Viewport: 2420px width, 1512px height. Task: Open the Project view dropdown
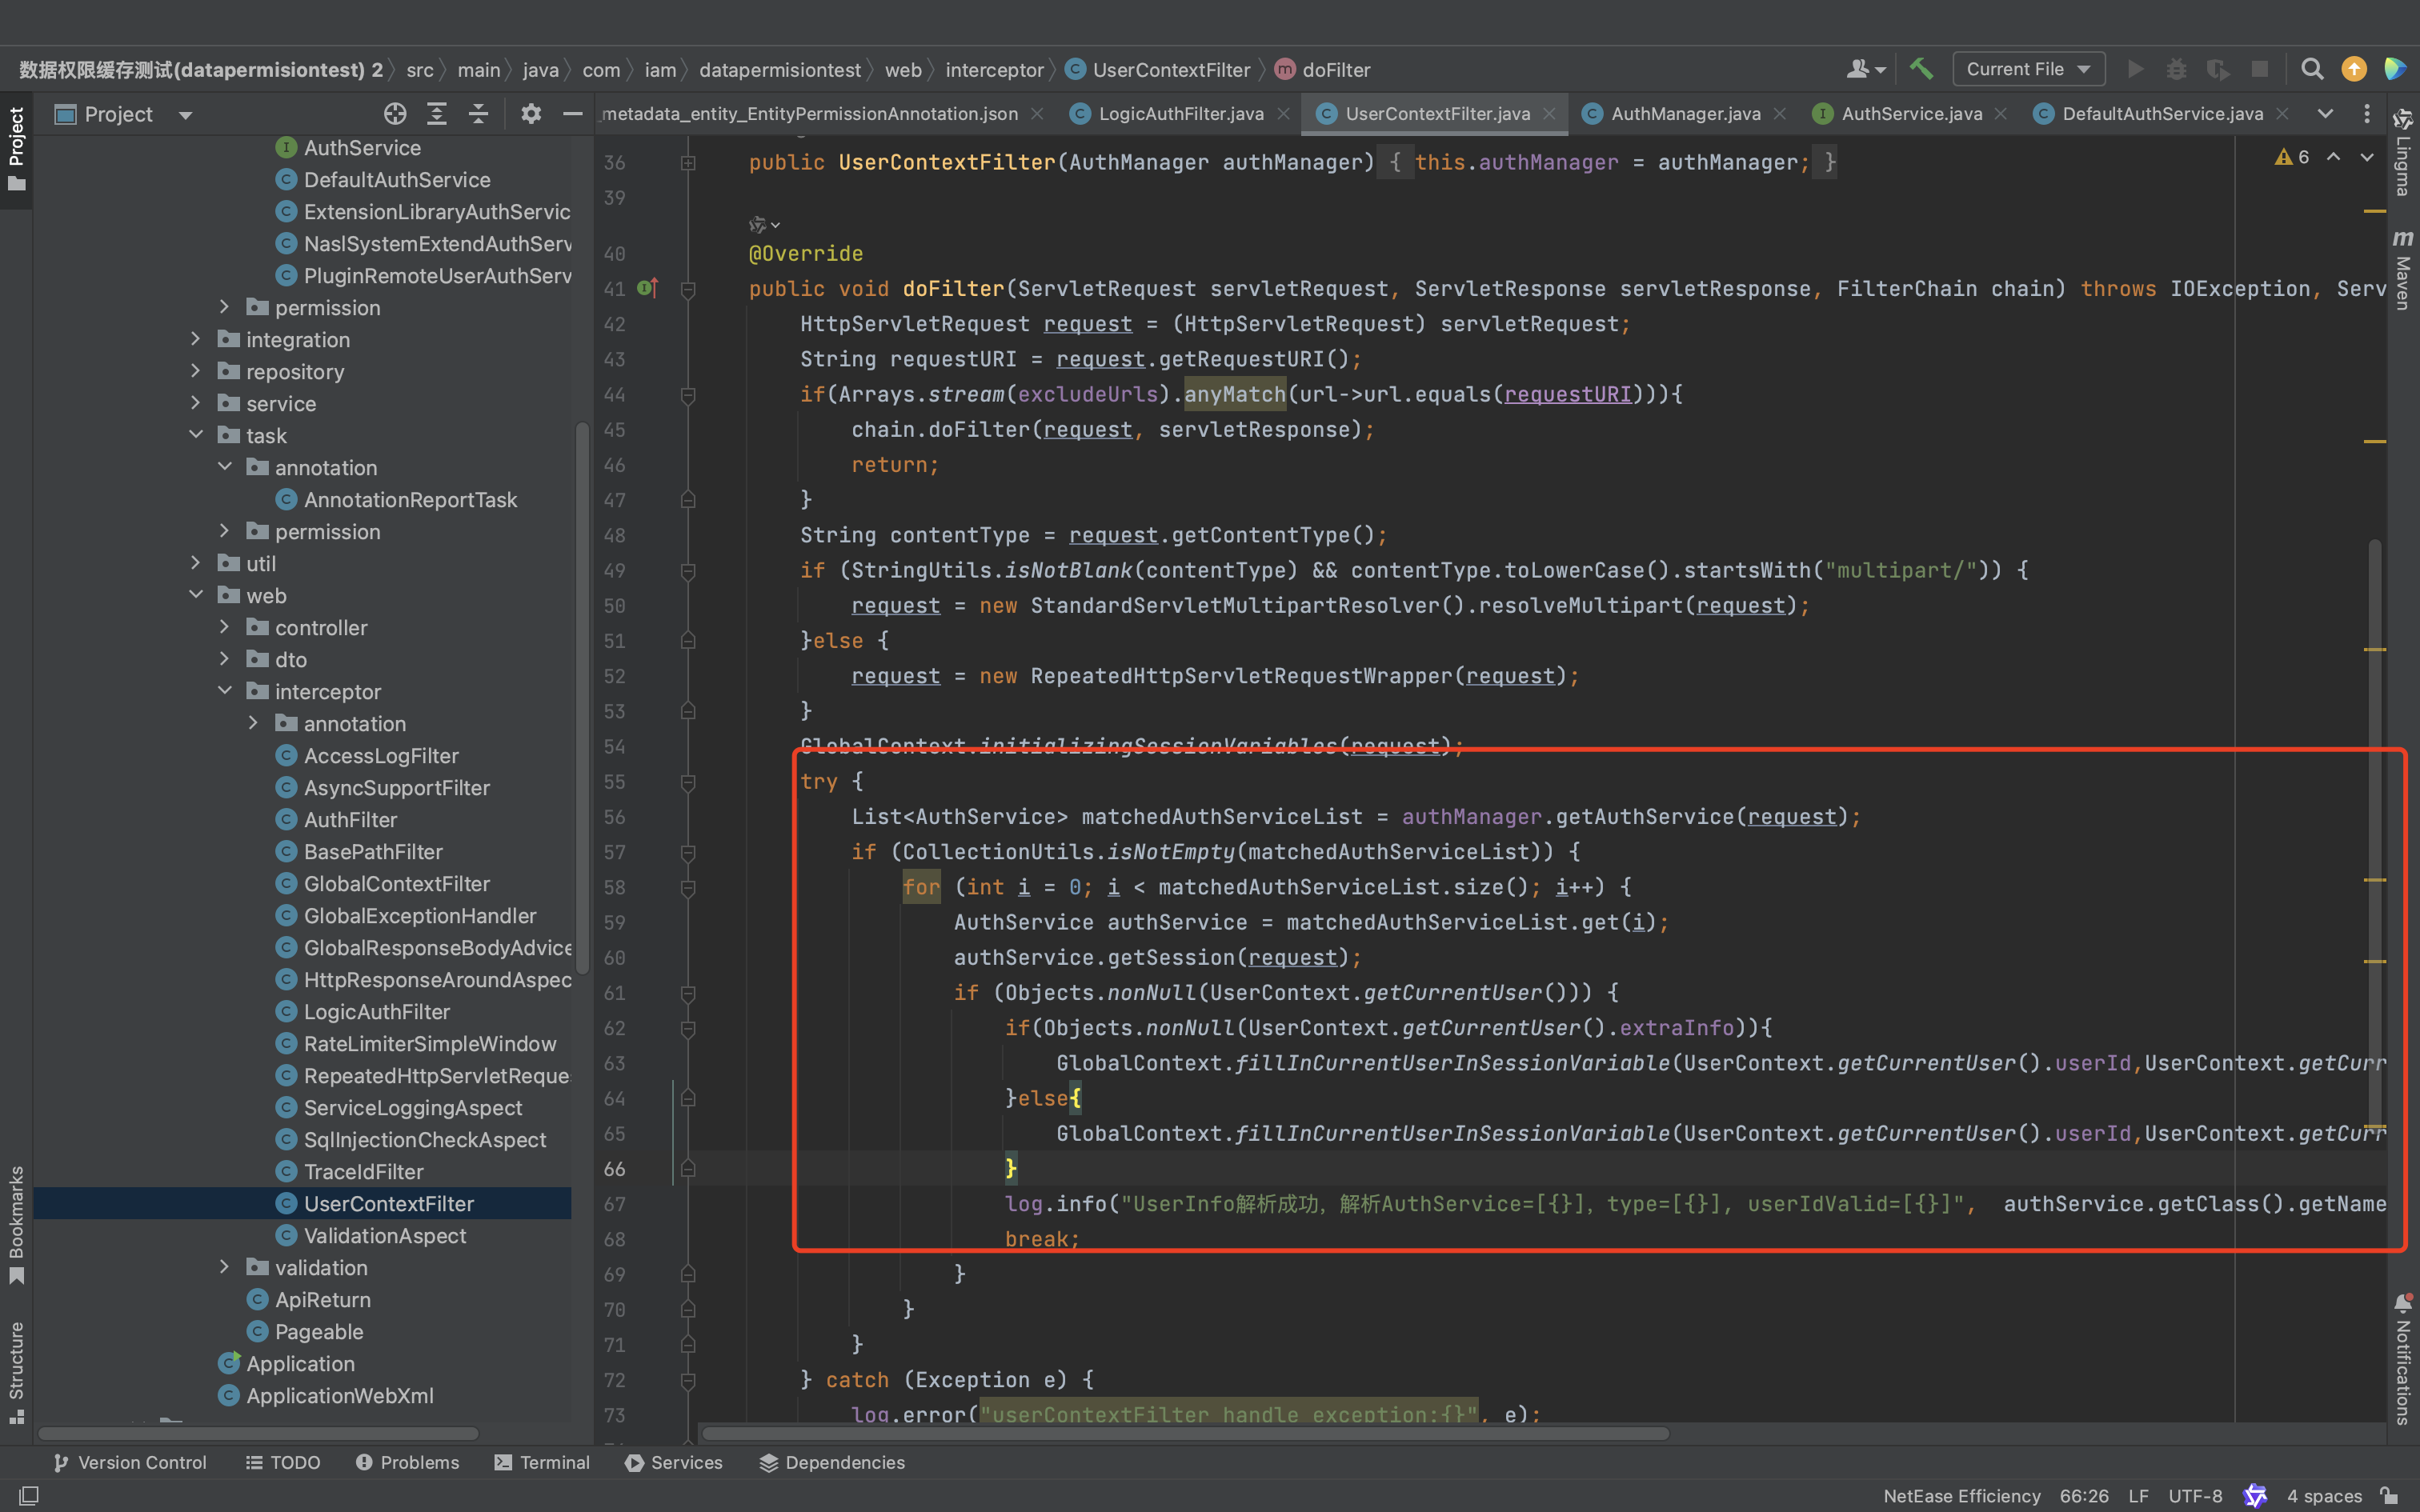[185, 115]
